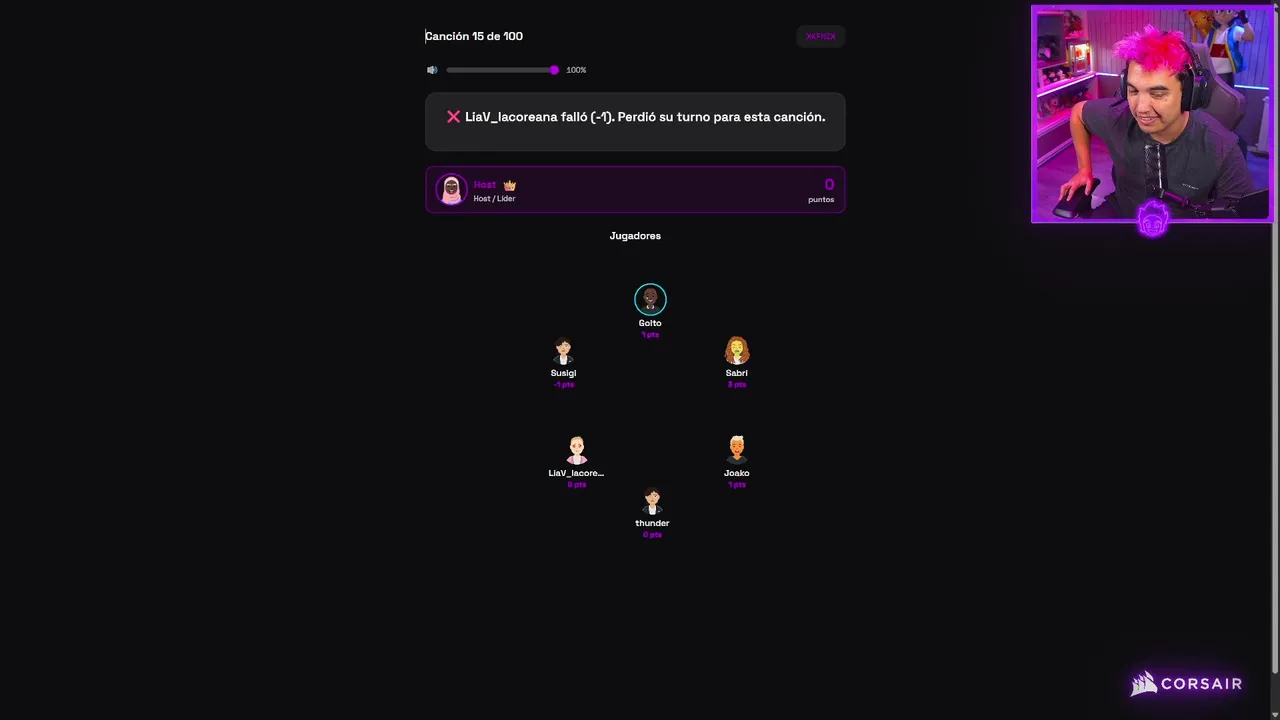
Task: Copy the XKFNZX room code button
Action: 821,36
